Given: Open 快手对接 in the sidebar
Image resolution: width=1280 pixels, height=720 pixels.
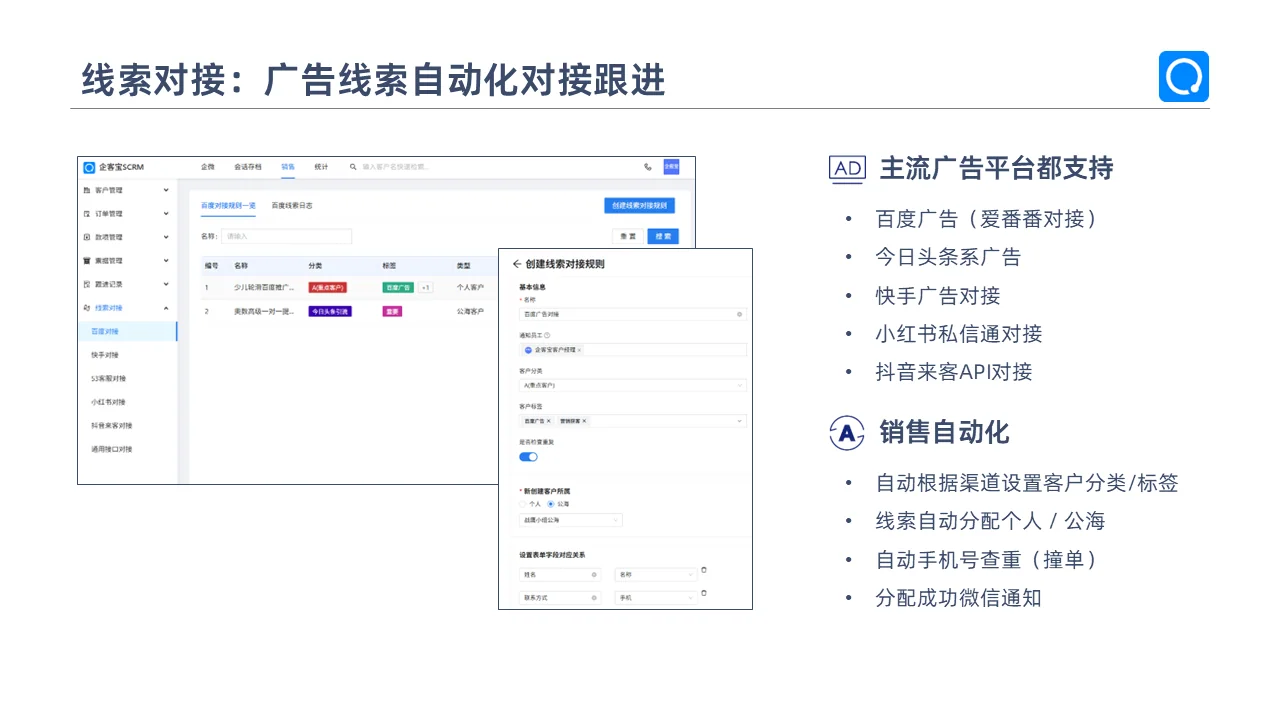Looking at the screenshot, I should pos(104,355).
